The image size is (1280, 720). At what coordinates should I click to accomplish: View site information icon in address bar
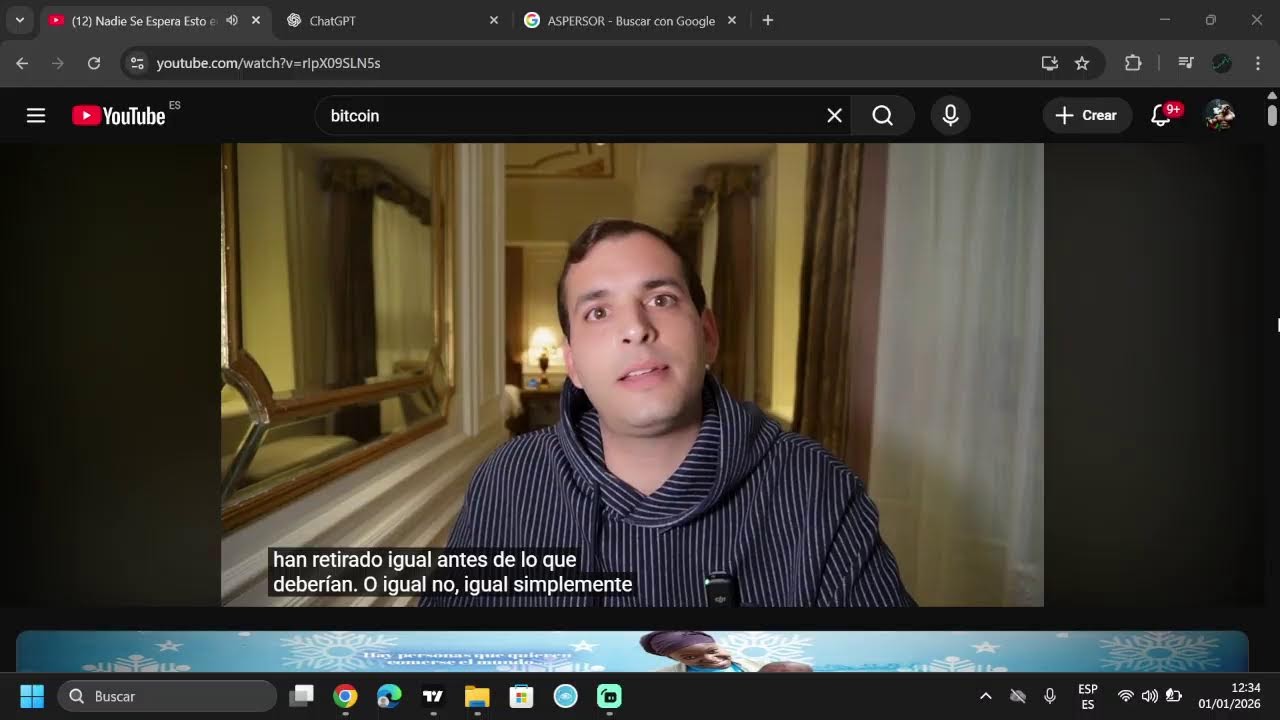click(138, 63)
